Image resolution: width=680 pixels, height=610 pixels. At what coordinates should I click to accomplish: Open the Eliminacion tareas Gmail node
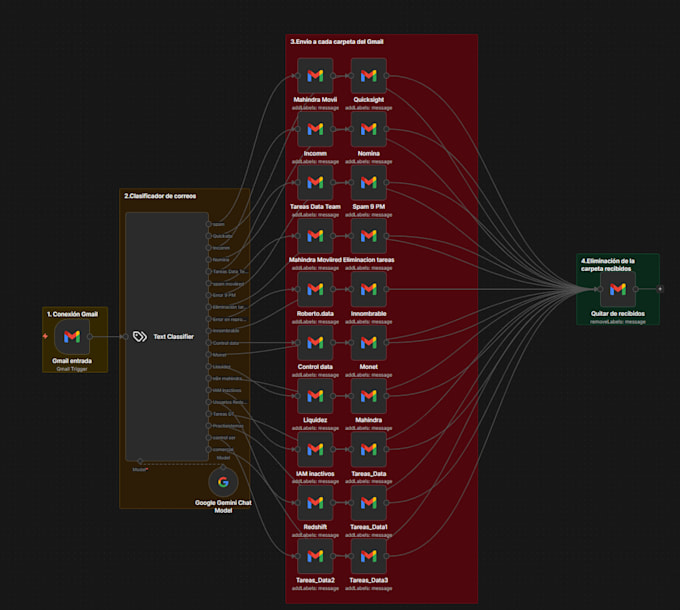(x=369, y=236)
